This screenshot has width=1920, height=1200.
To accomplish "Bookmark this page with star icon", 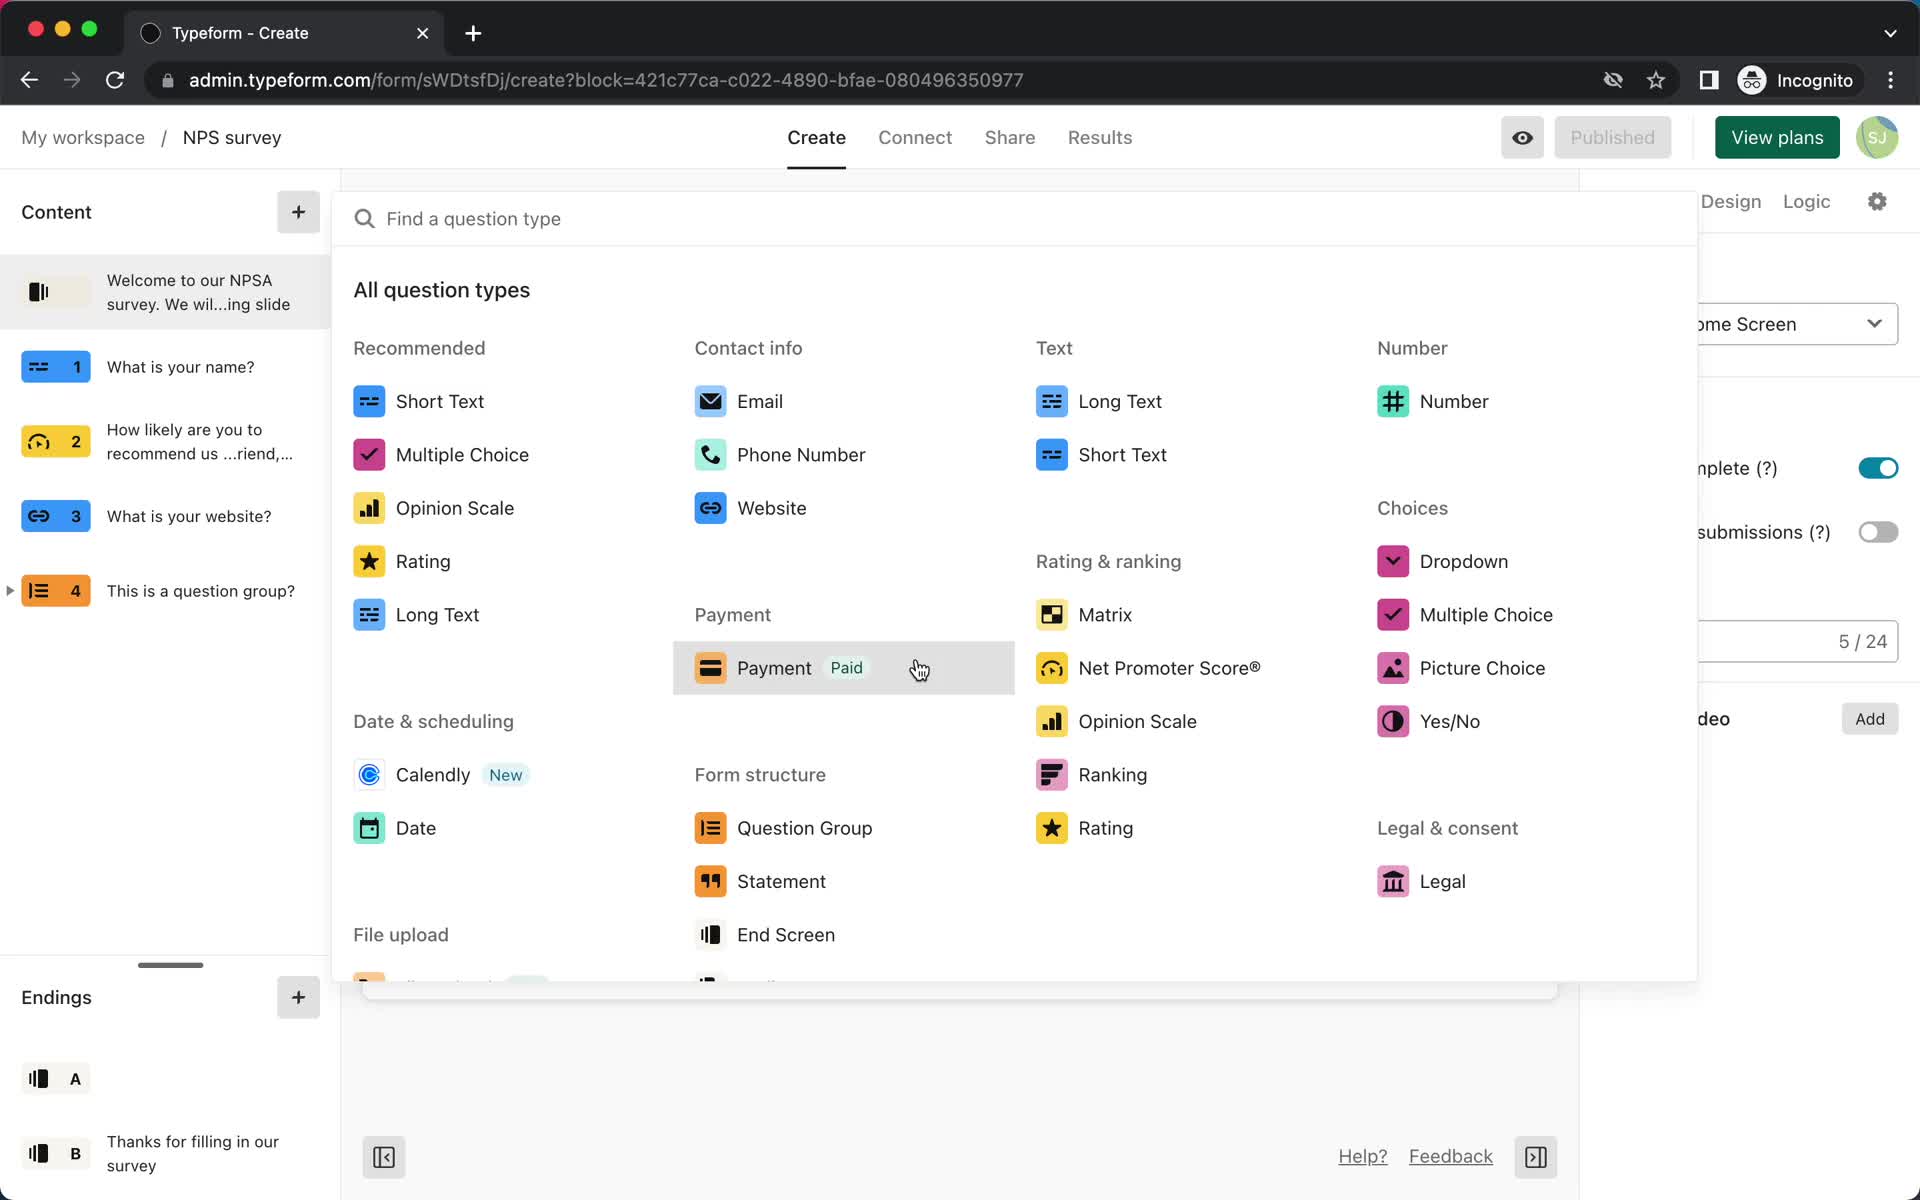I will click(x=1656, y=80).
